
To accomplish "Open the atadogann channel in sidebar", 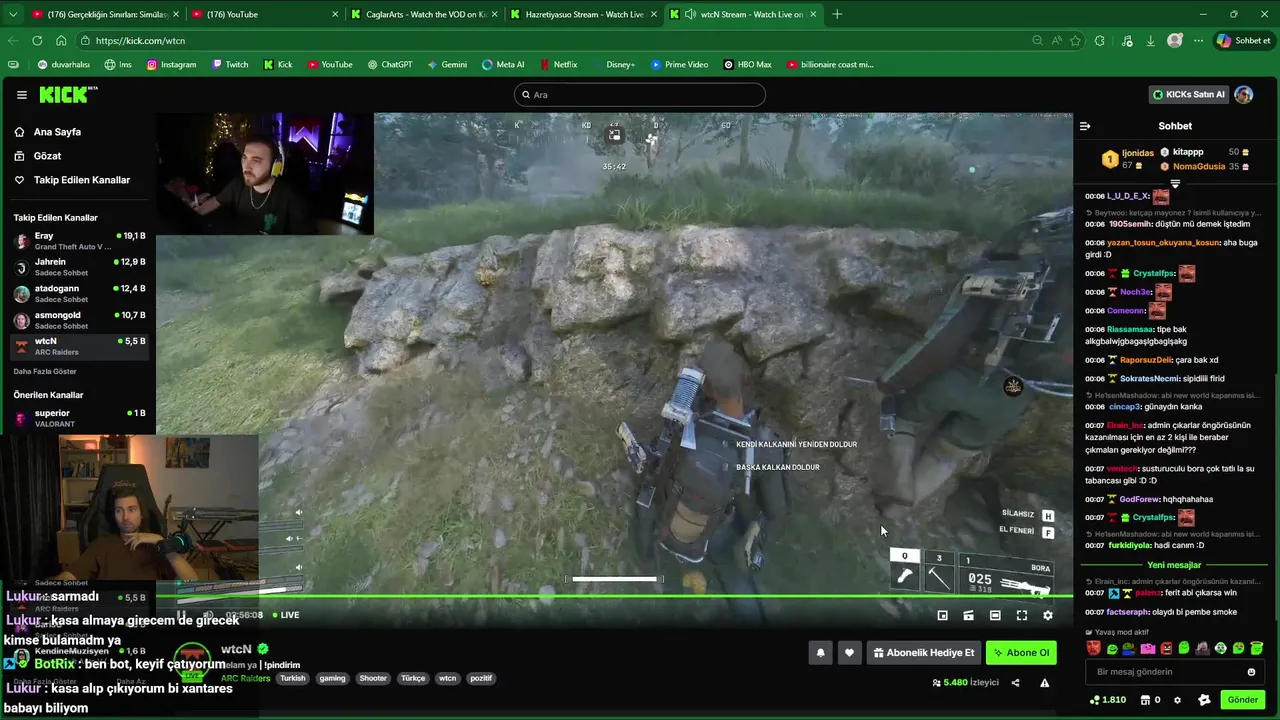I will tap(79, 294).
